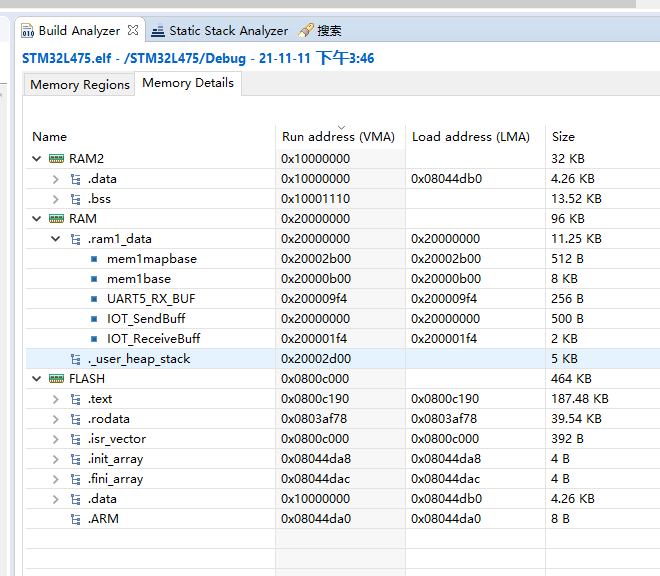This screenshot has height=576, width=660.
Task: Sort by the Size column header
Action: tap(603, 137)
